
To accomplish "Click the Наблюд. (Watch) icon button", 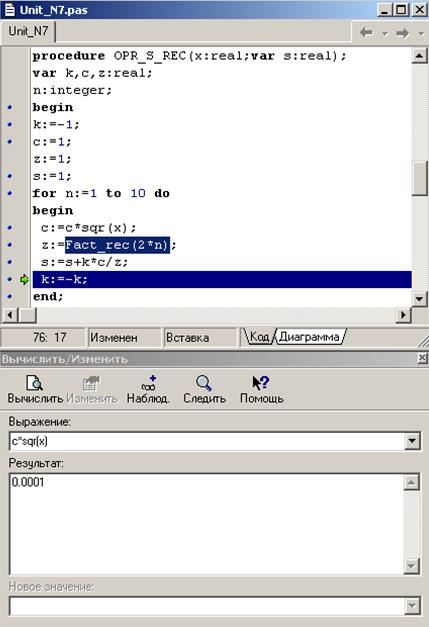I will 148,388.
